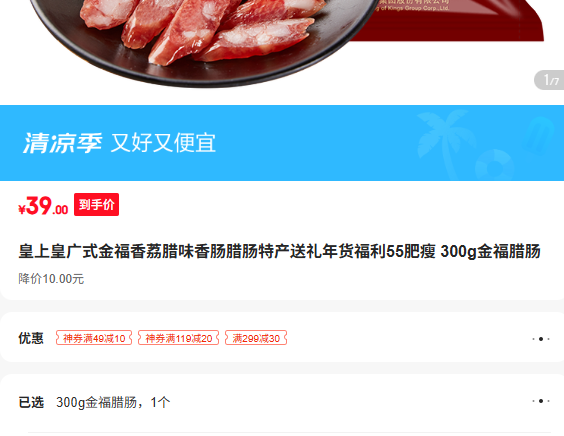Click the palm tree graphic on banner
The image size is (564, 436).
coord(444,140)
